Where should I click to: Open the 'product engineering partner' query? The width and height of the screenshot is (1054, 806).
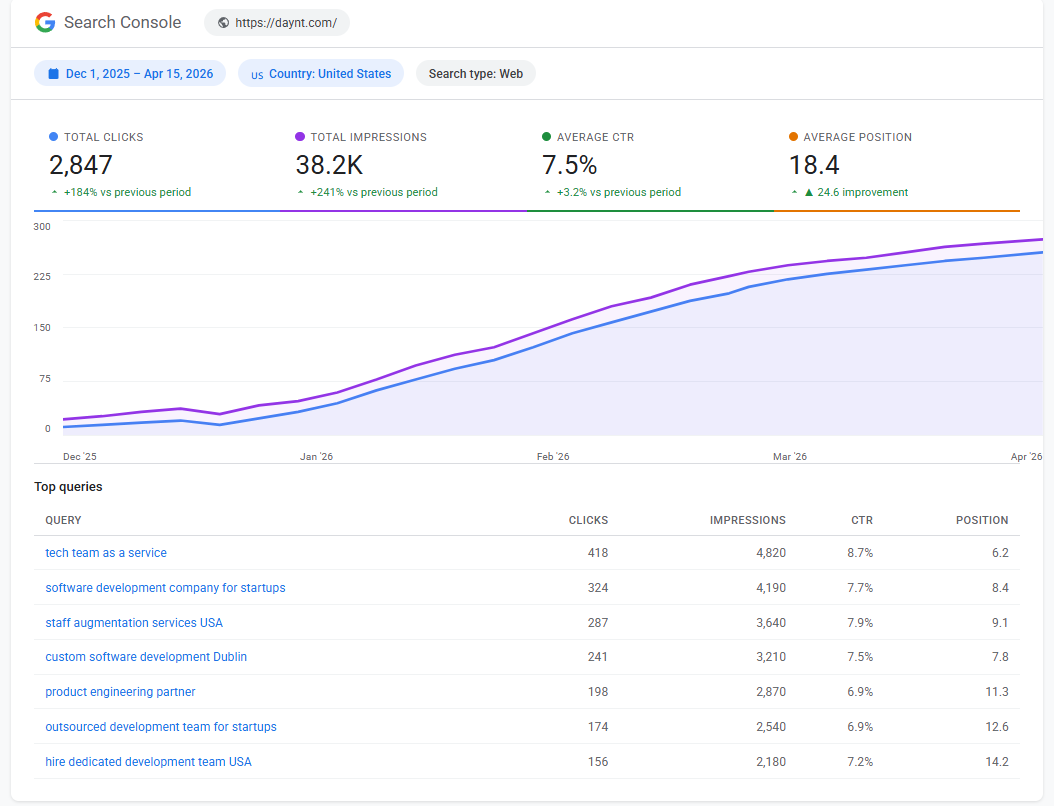[x=120, y=692]
